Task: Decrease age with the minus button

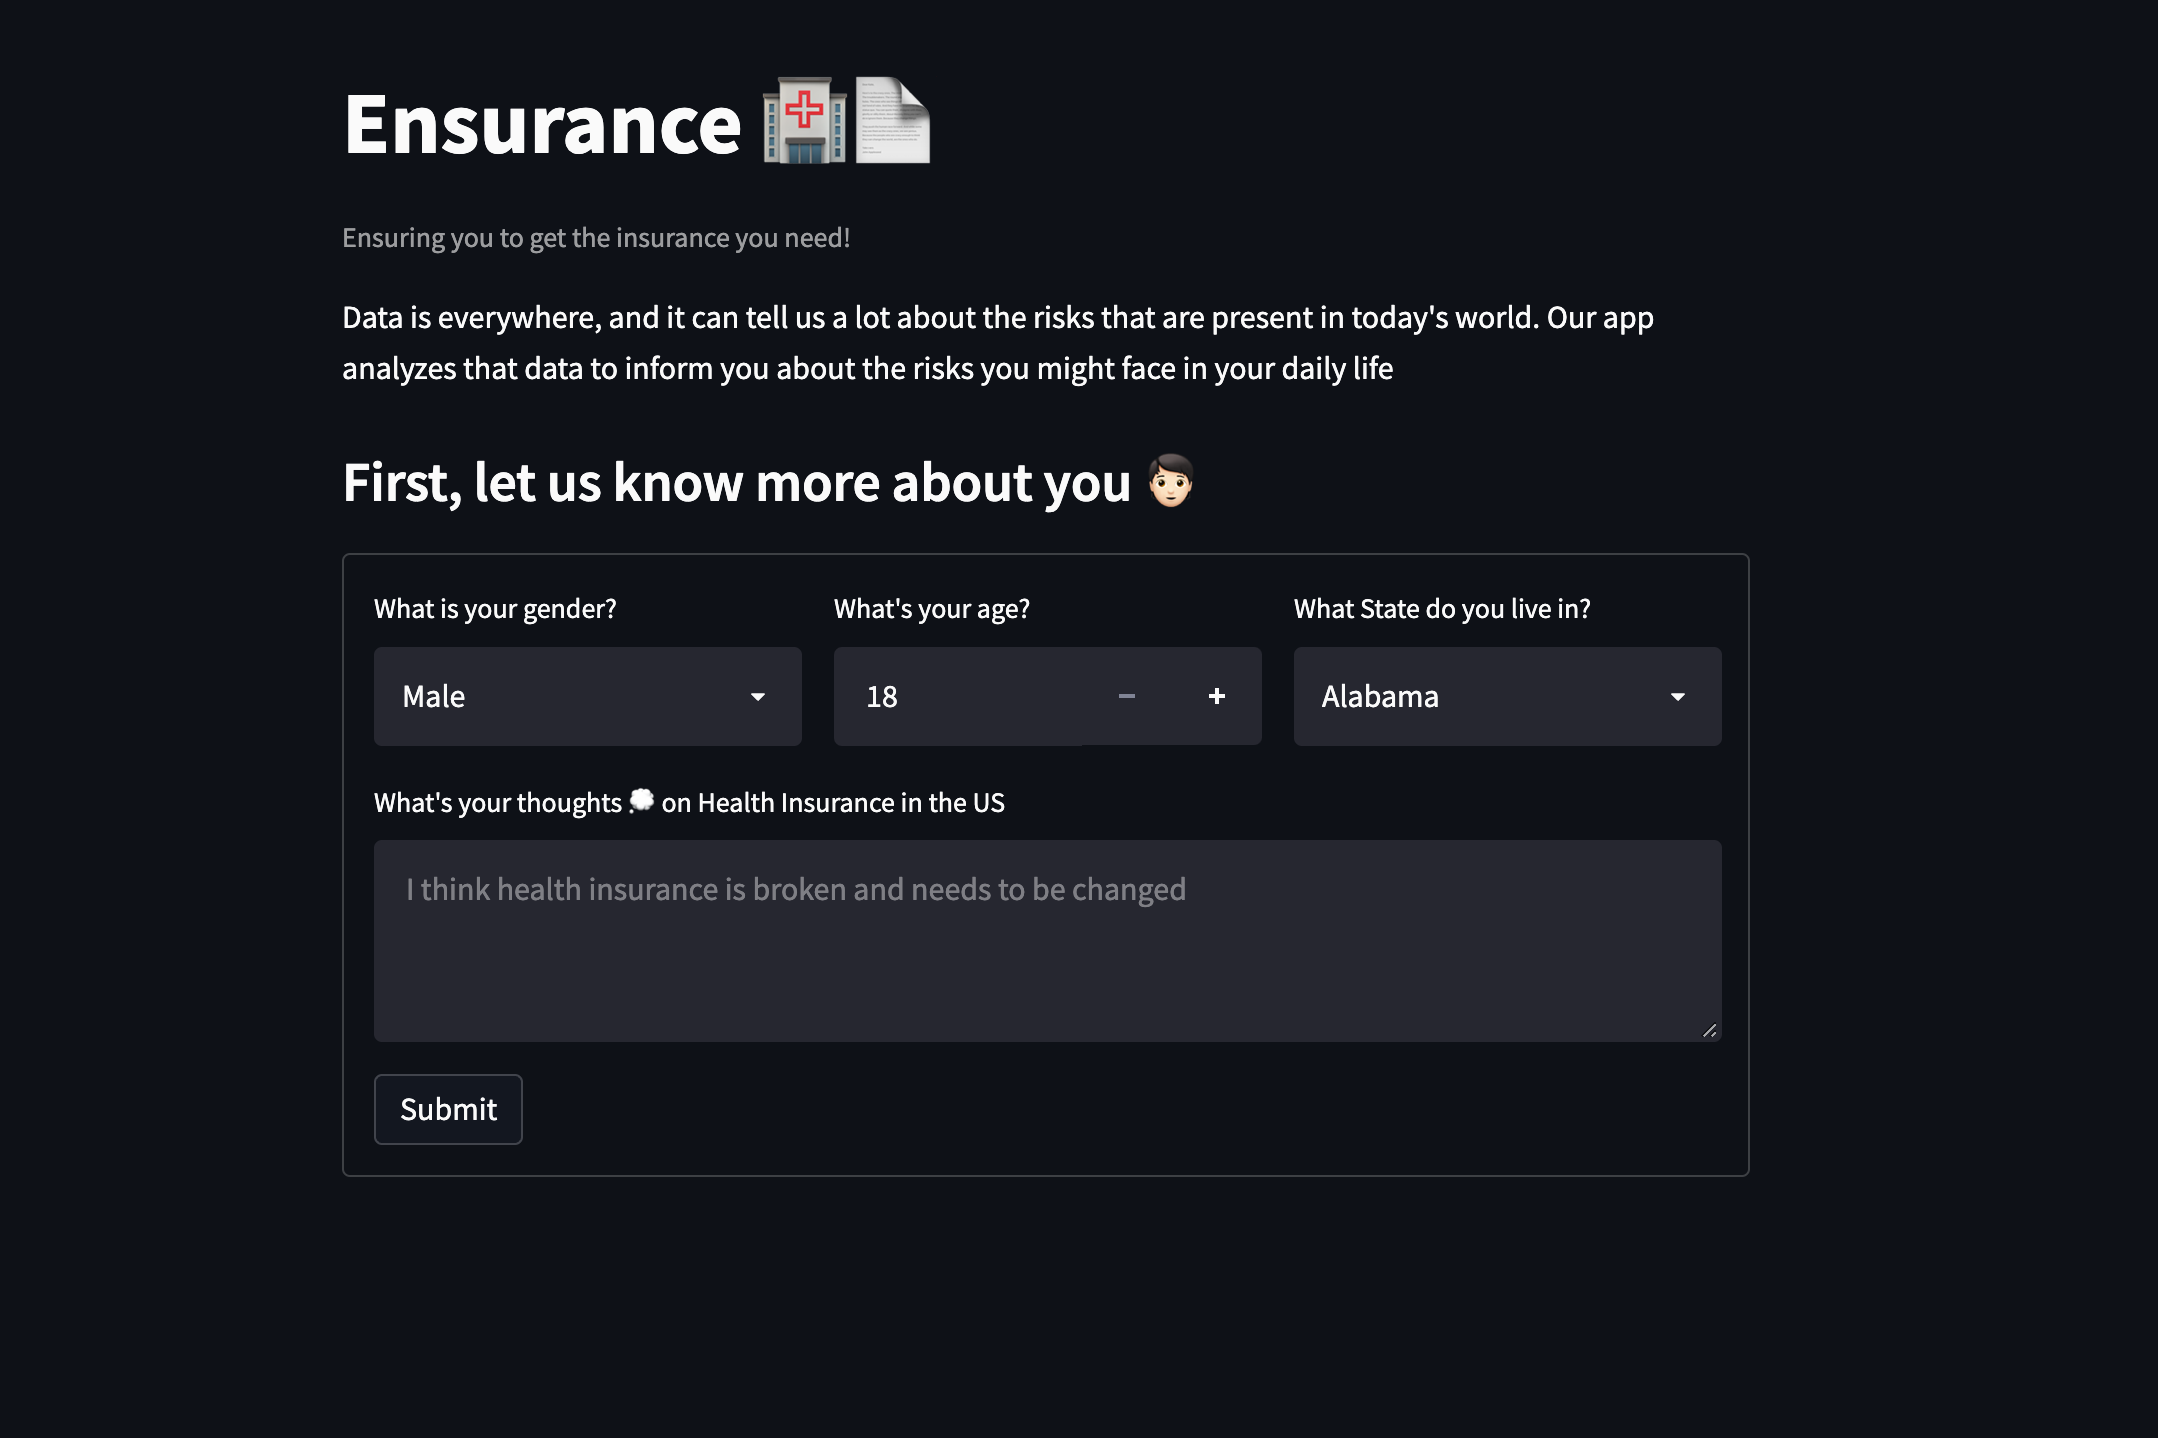Action: point(1127,696)
